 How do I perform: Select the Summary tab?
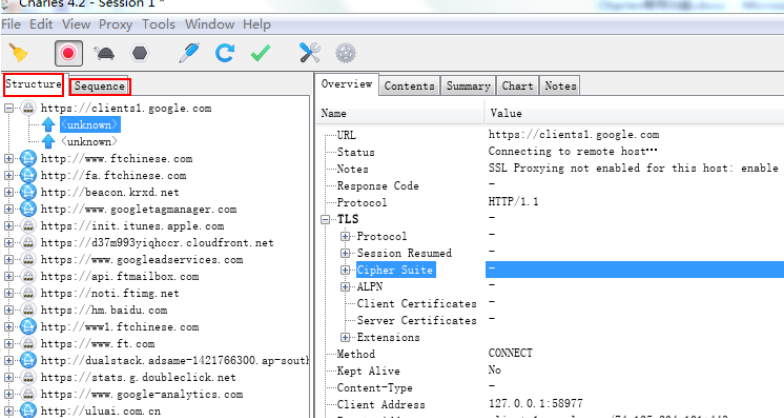pos(468,86)
